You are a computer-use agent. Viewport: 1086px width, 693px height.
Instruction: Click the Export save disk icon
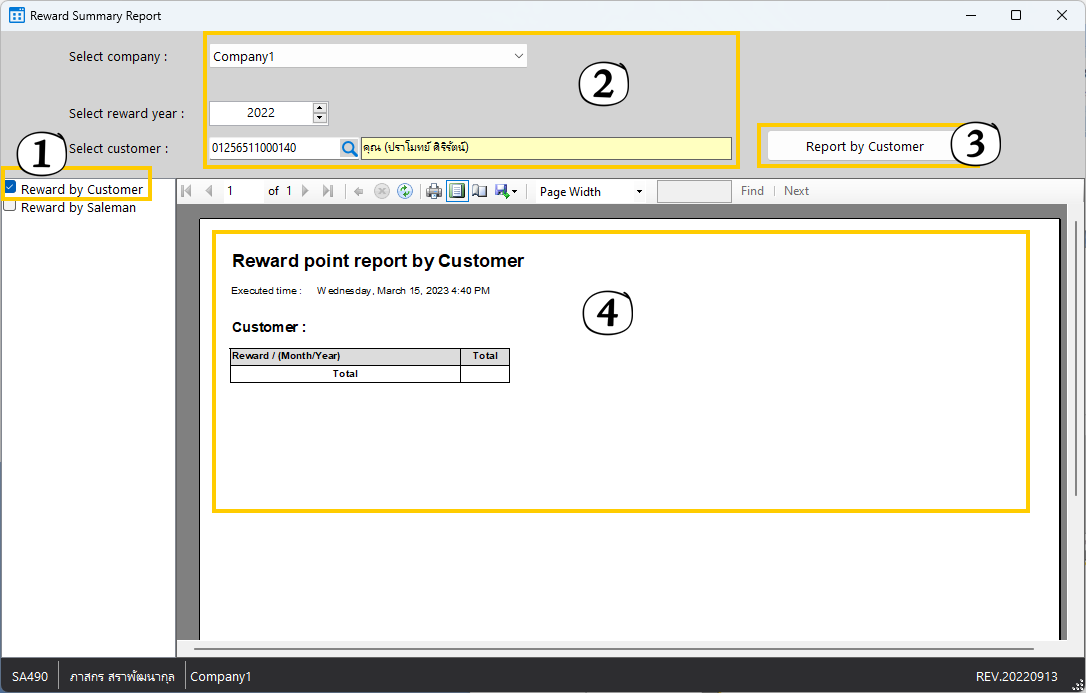pos(502,191)
